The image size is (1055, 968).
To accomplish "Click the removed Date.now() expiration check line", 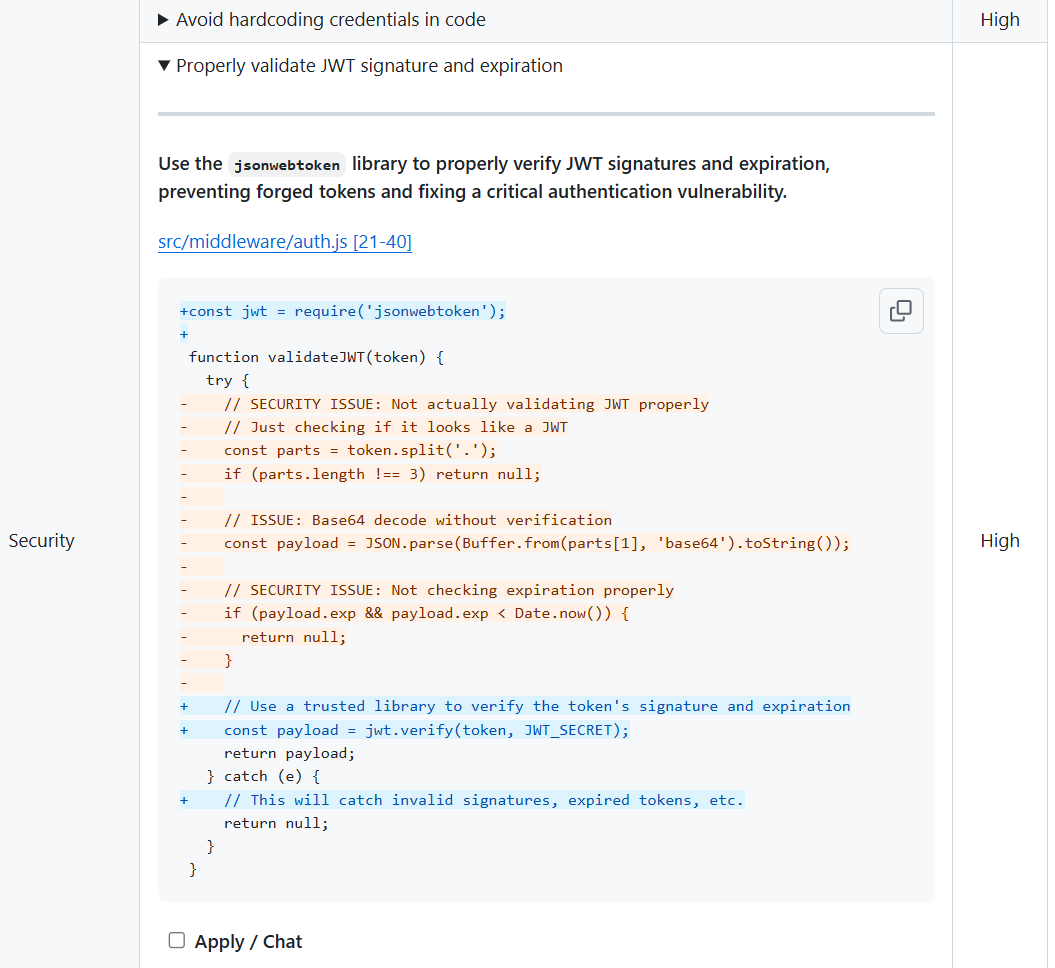I will click(426, 613).
